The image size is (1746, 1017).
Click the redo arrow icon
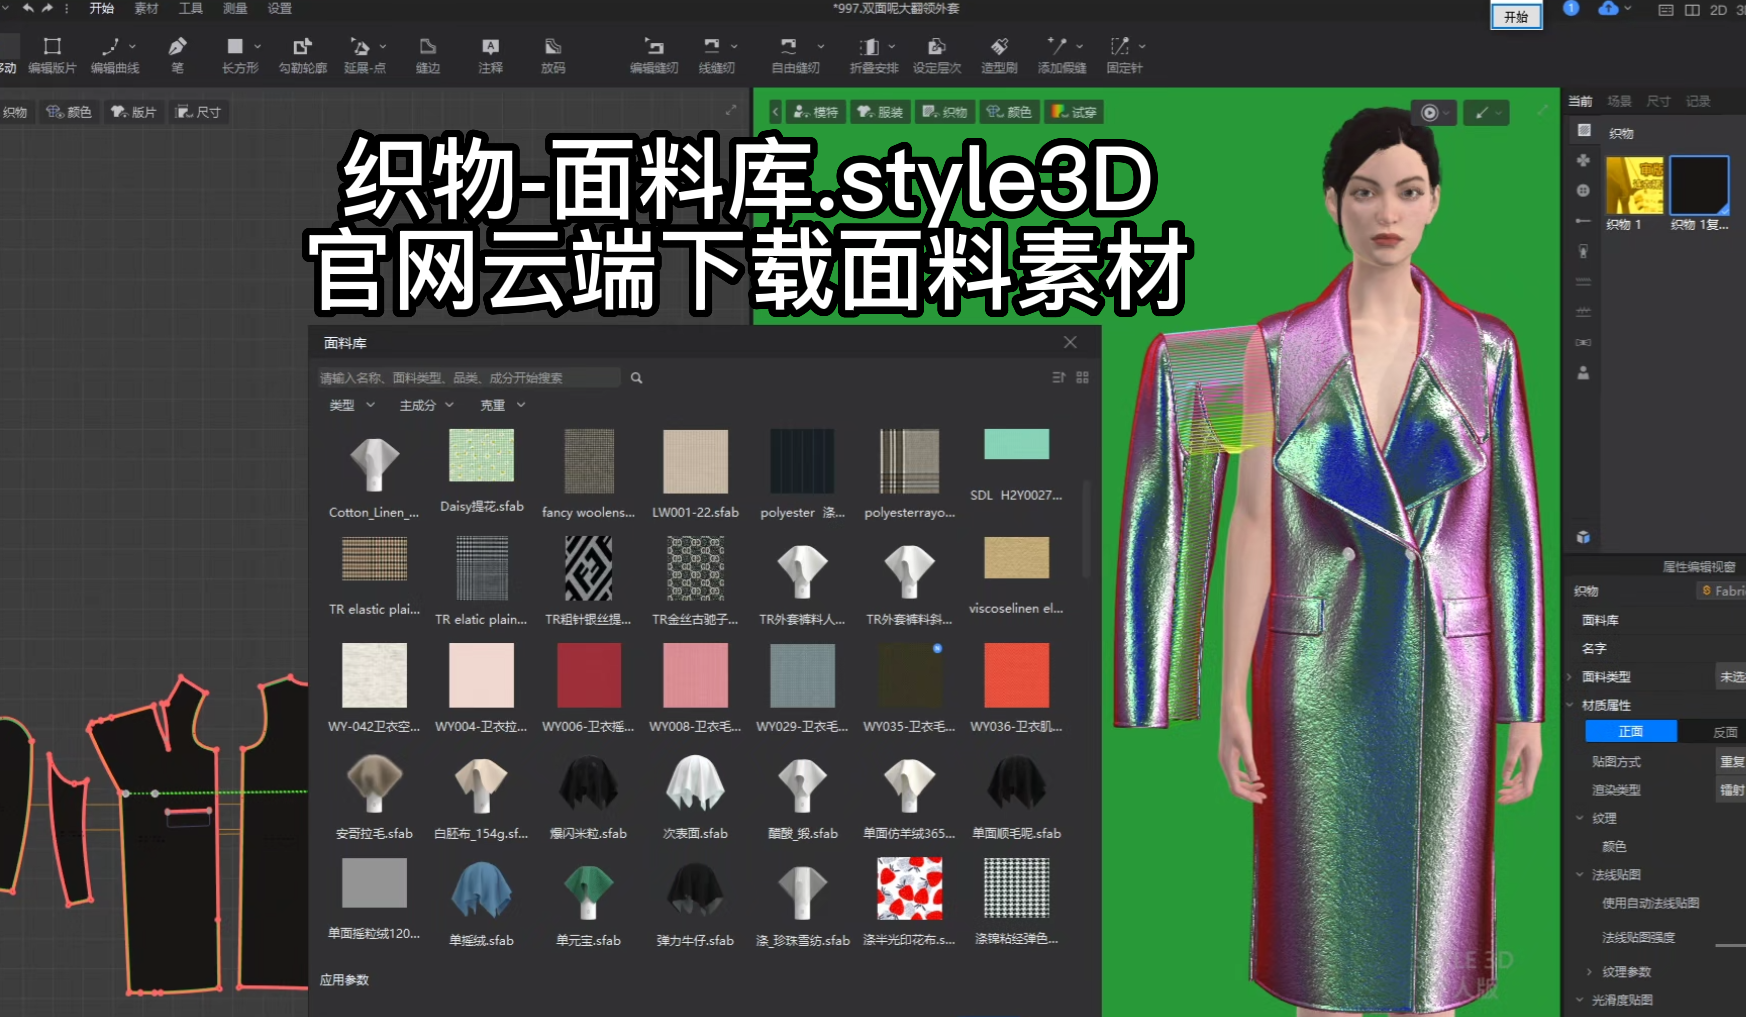(47, 8)
